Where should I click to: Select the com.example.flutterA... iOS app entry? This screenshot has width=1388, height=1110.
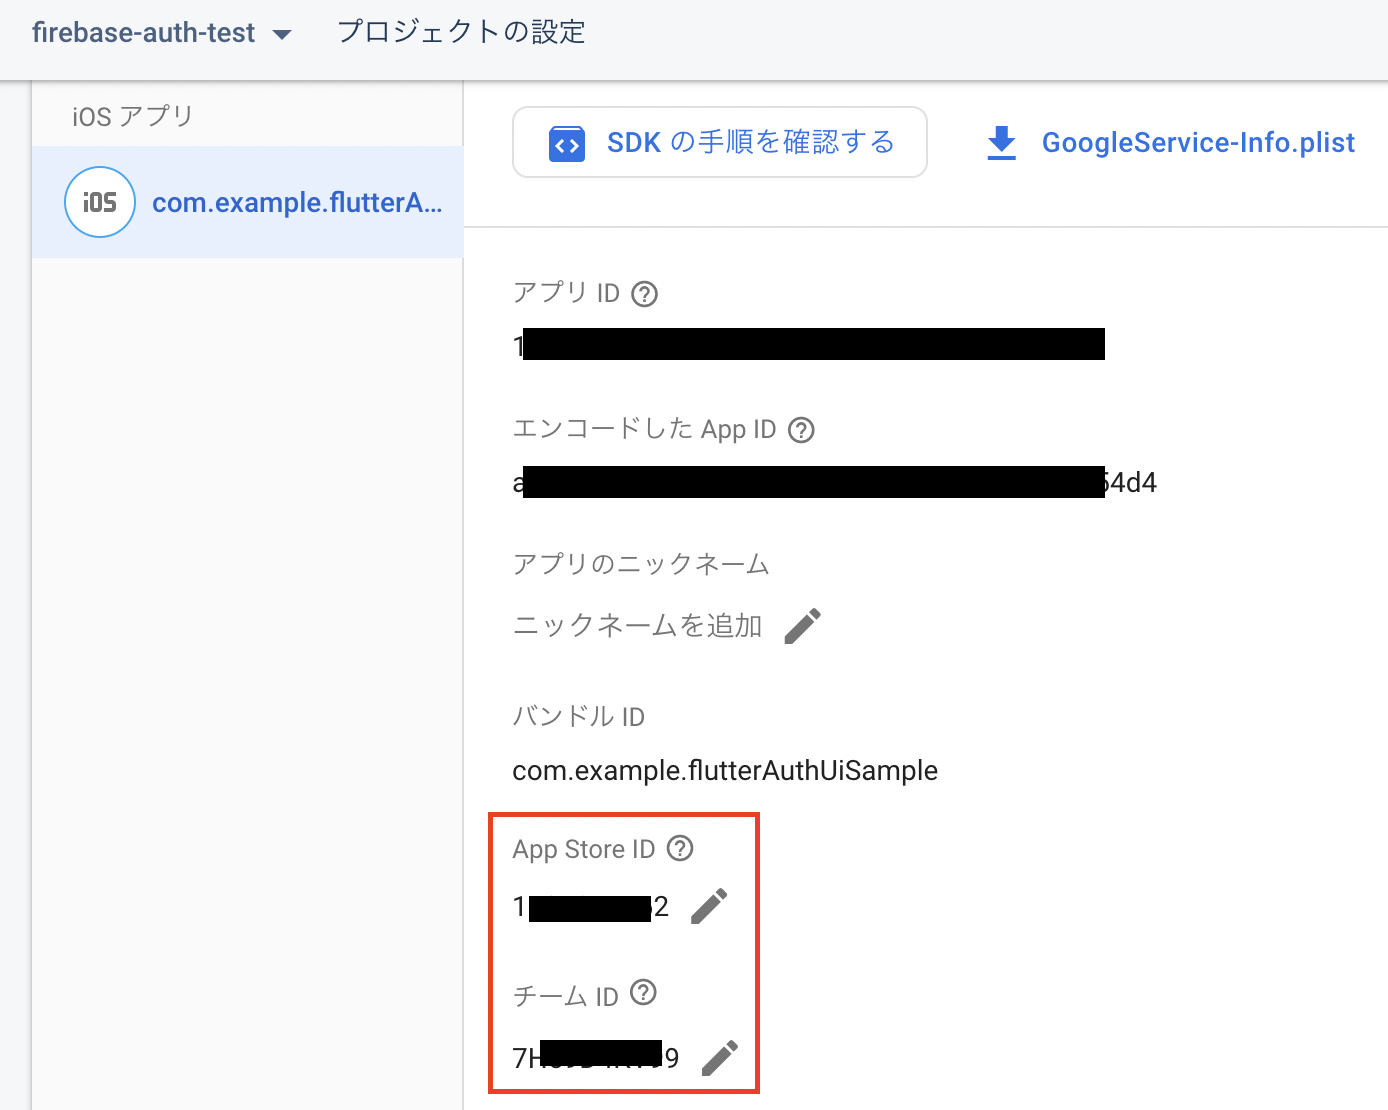click(248, 202)
